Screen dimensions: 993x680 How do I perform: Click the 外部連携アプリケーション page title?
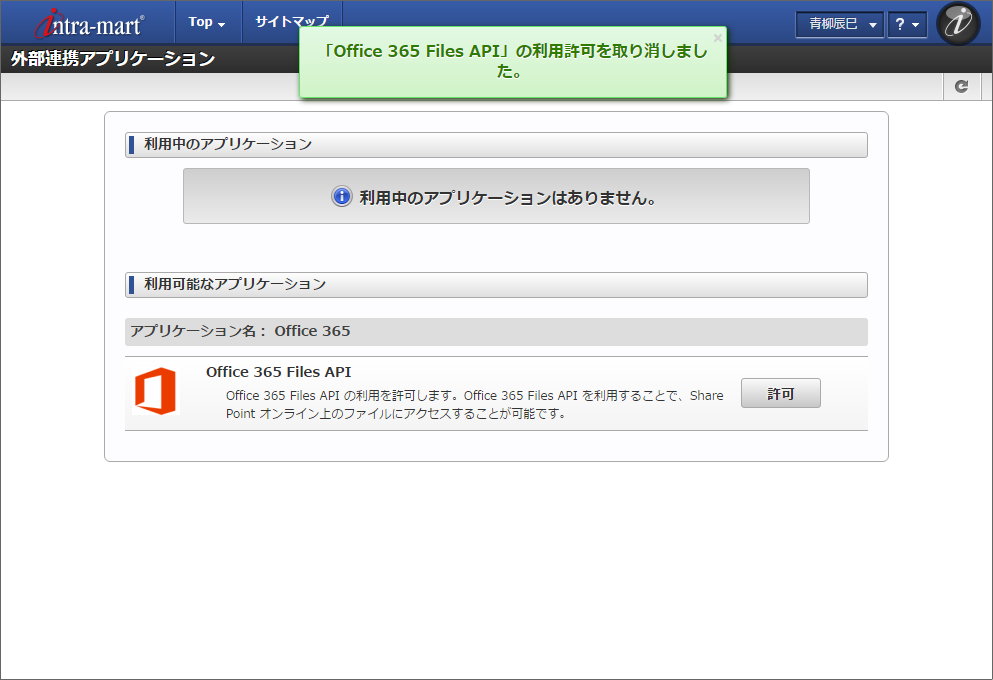(113, 59)
